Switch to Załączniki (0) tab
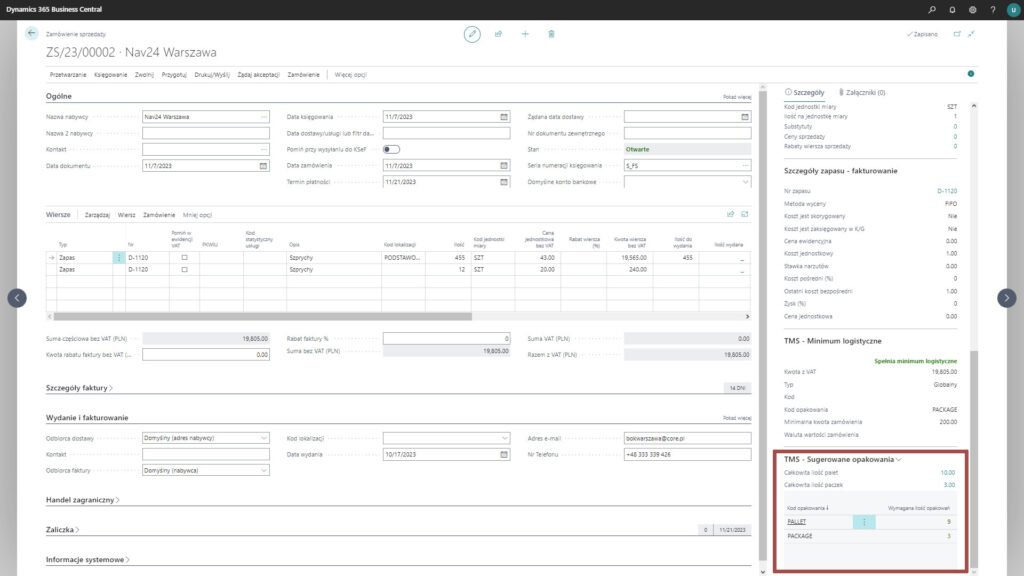Screen dimensions: 1024x576 (862, 93)
